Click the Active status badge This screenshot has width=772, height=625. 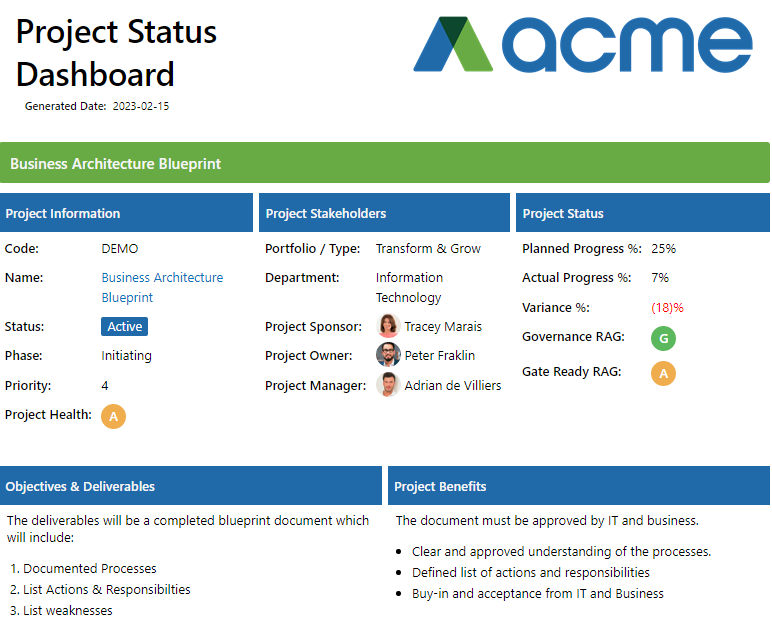[x=125, y=327]
